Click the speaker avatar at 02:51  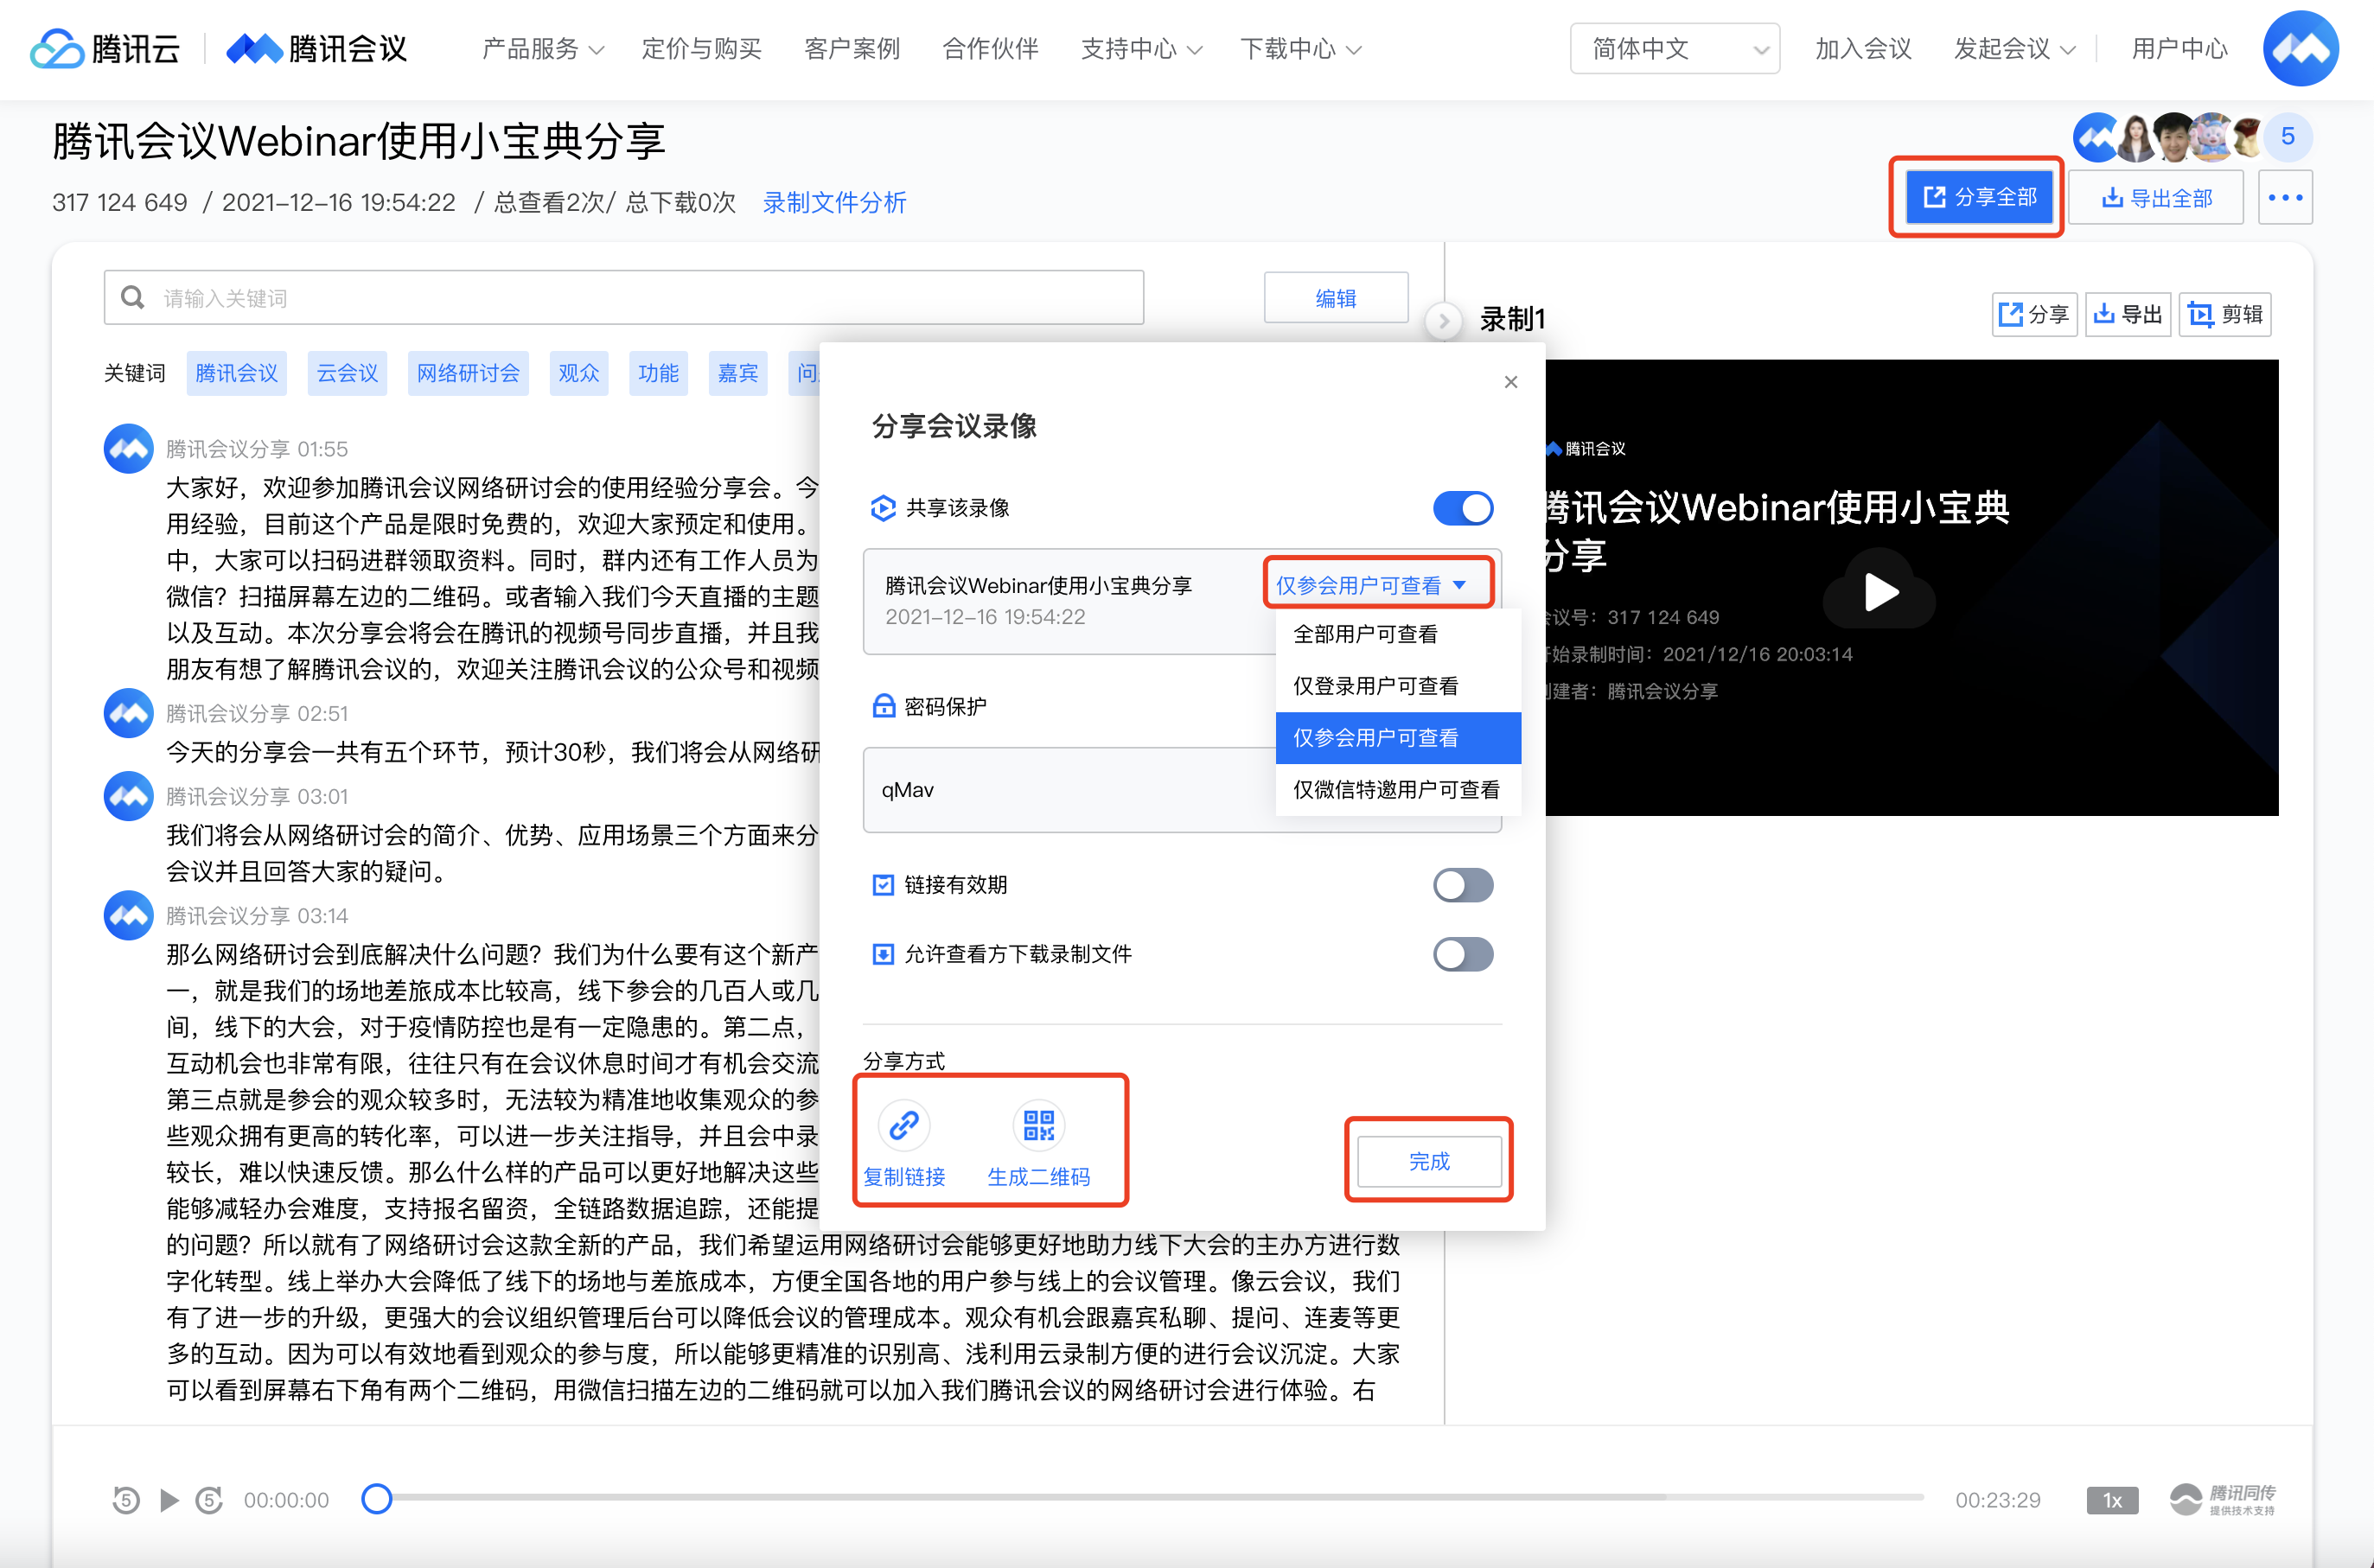tap(129, 713)
